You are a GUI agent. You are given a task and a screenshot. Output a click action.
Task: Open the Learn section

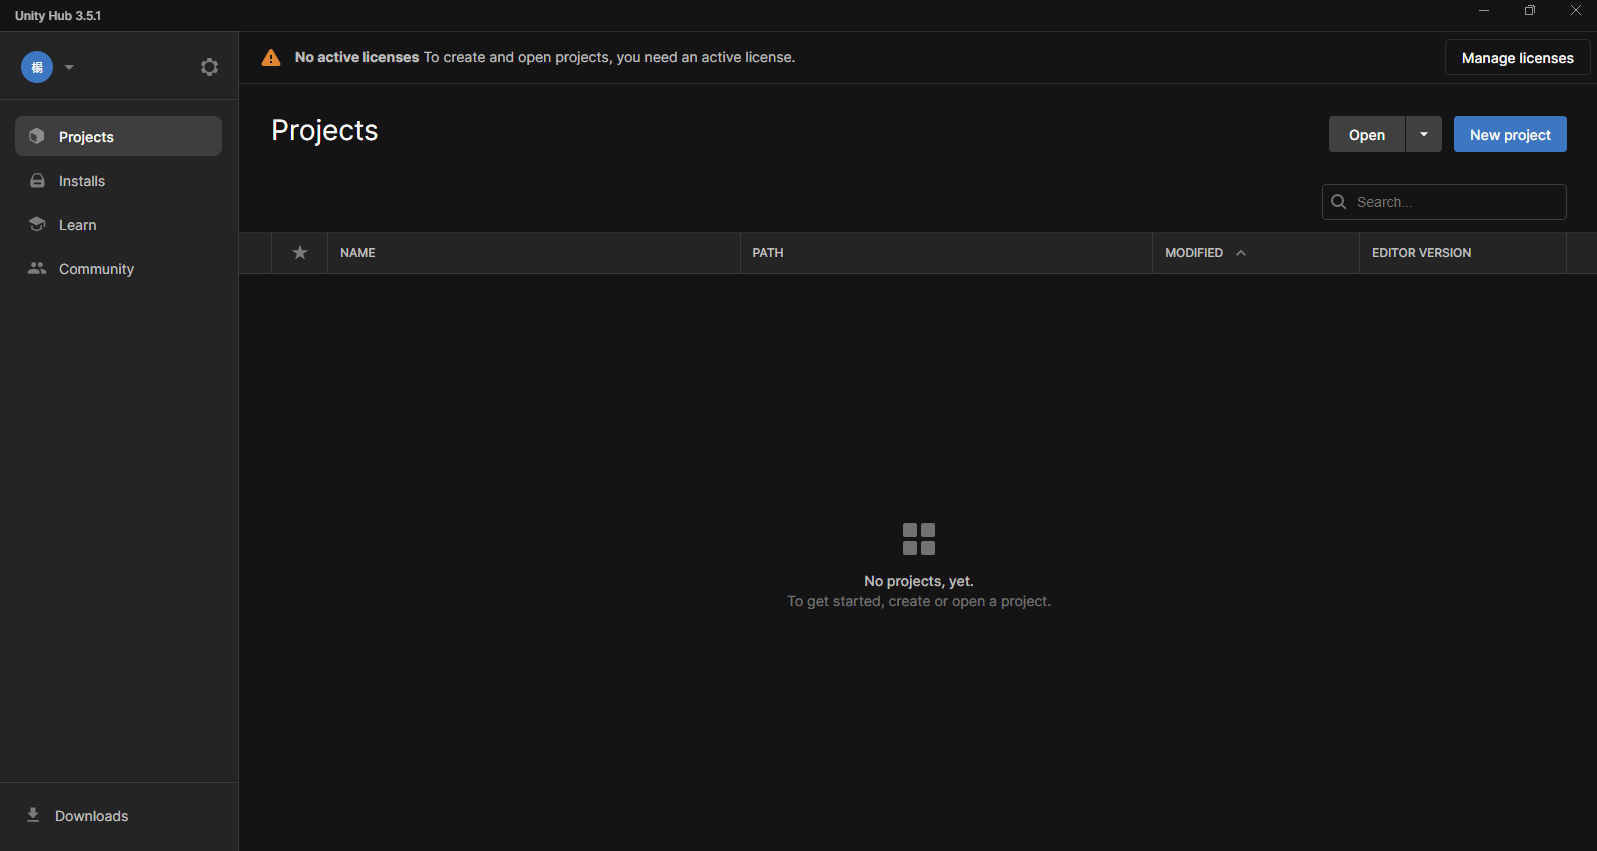tap(118, 225)
